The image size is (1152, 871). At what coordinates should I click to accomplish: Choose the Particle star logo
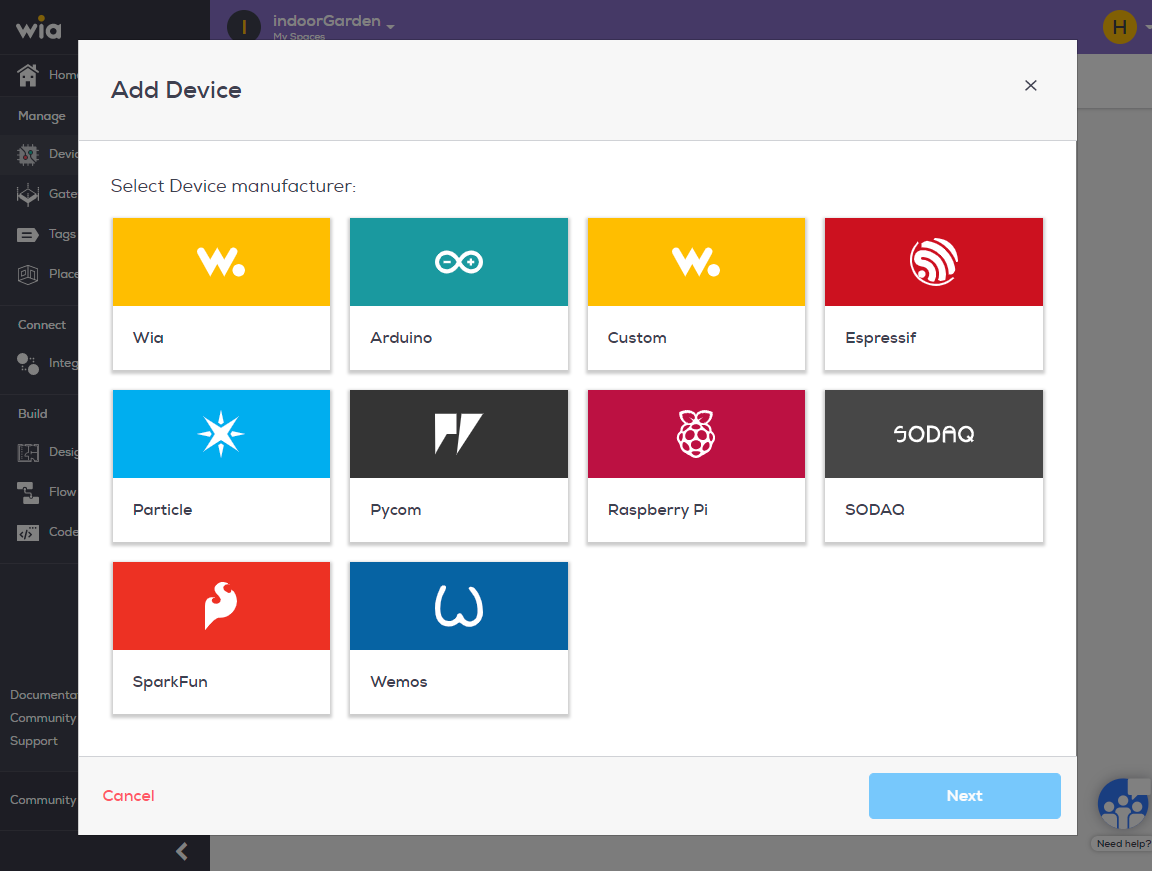pyautogui.click(x=221, y=434)
